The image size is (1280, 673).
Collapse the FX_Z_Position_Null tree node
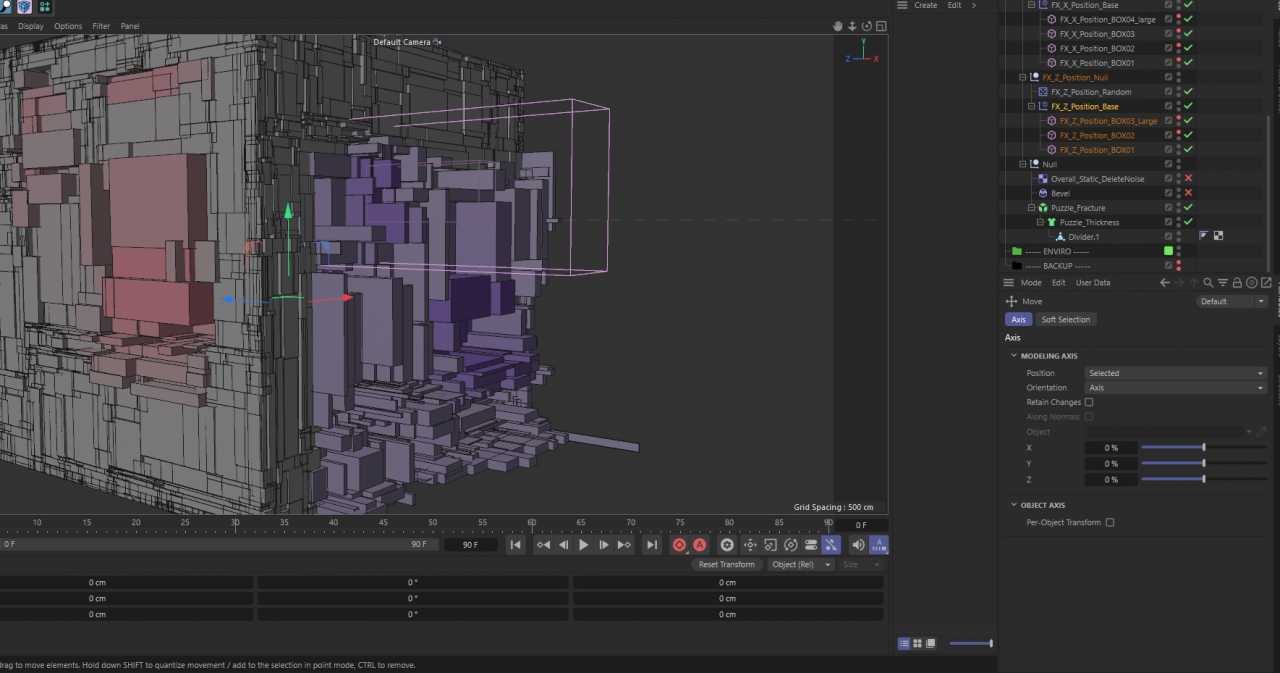point(1023,77)
